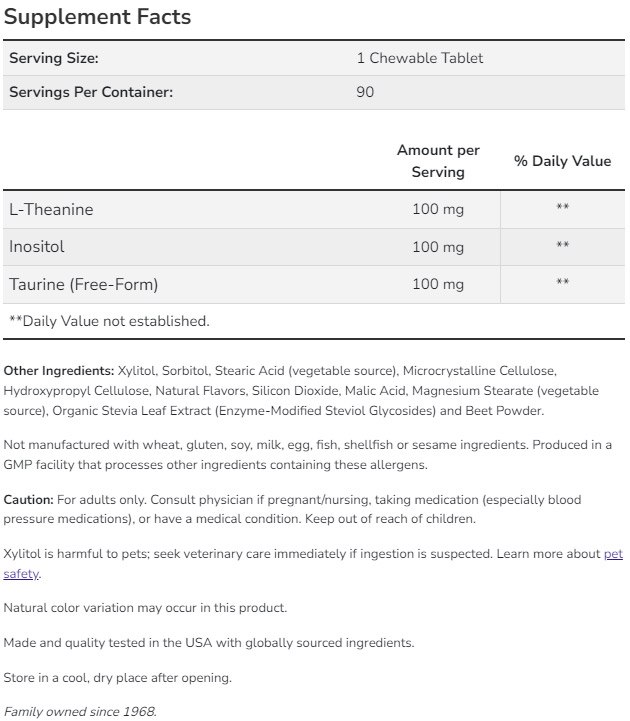Click the Daily Value not established footnote

(x=109, y=321)
